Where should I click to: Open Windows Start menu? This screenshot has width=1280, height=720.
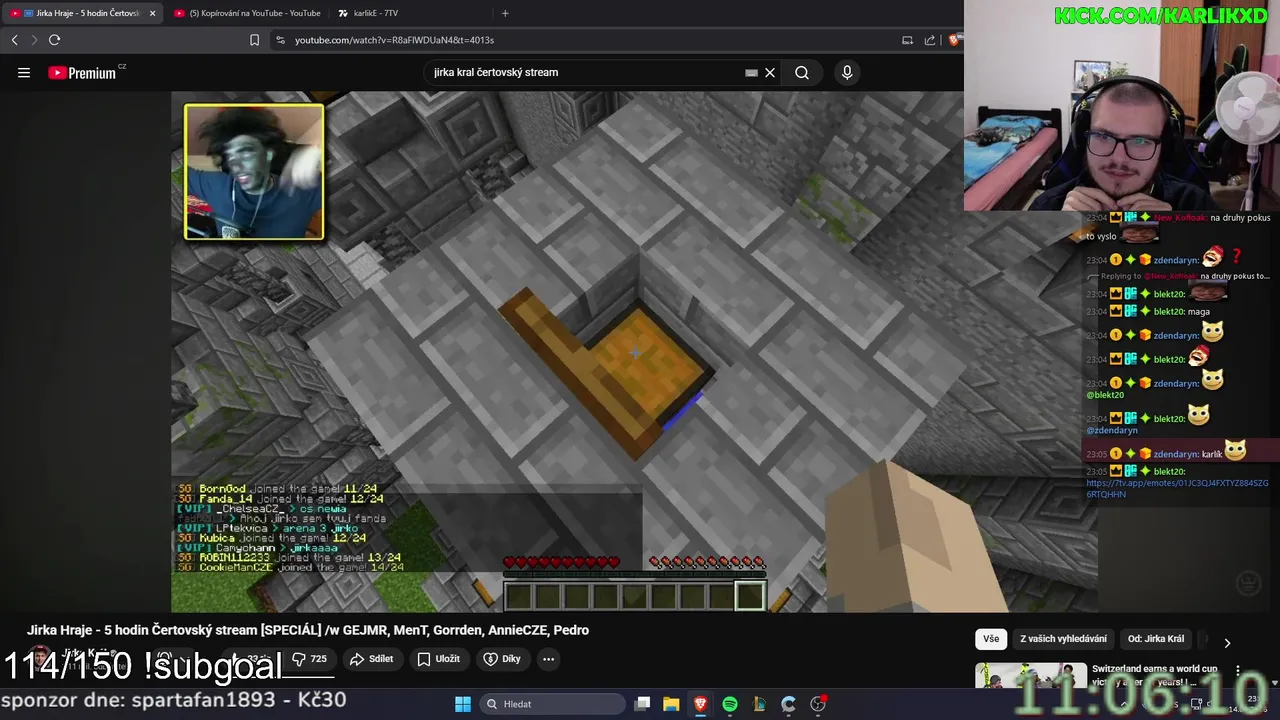[463, 704]
